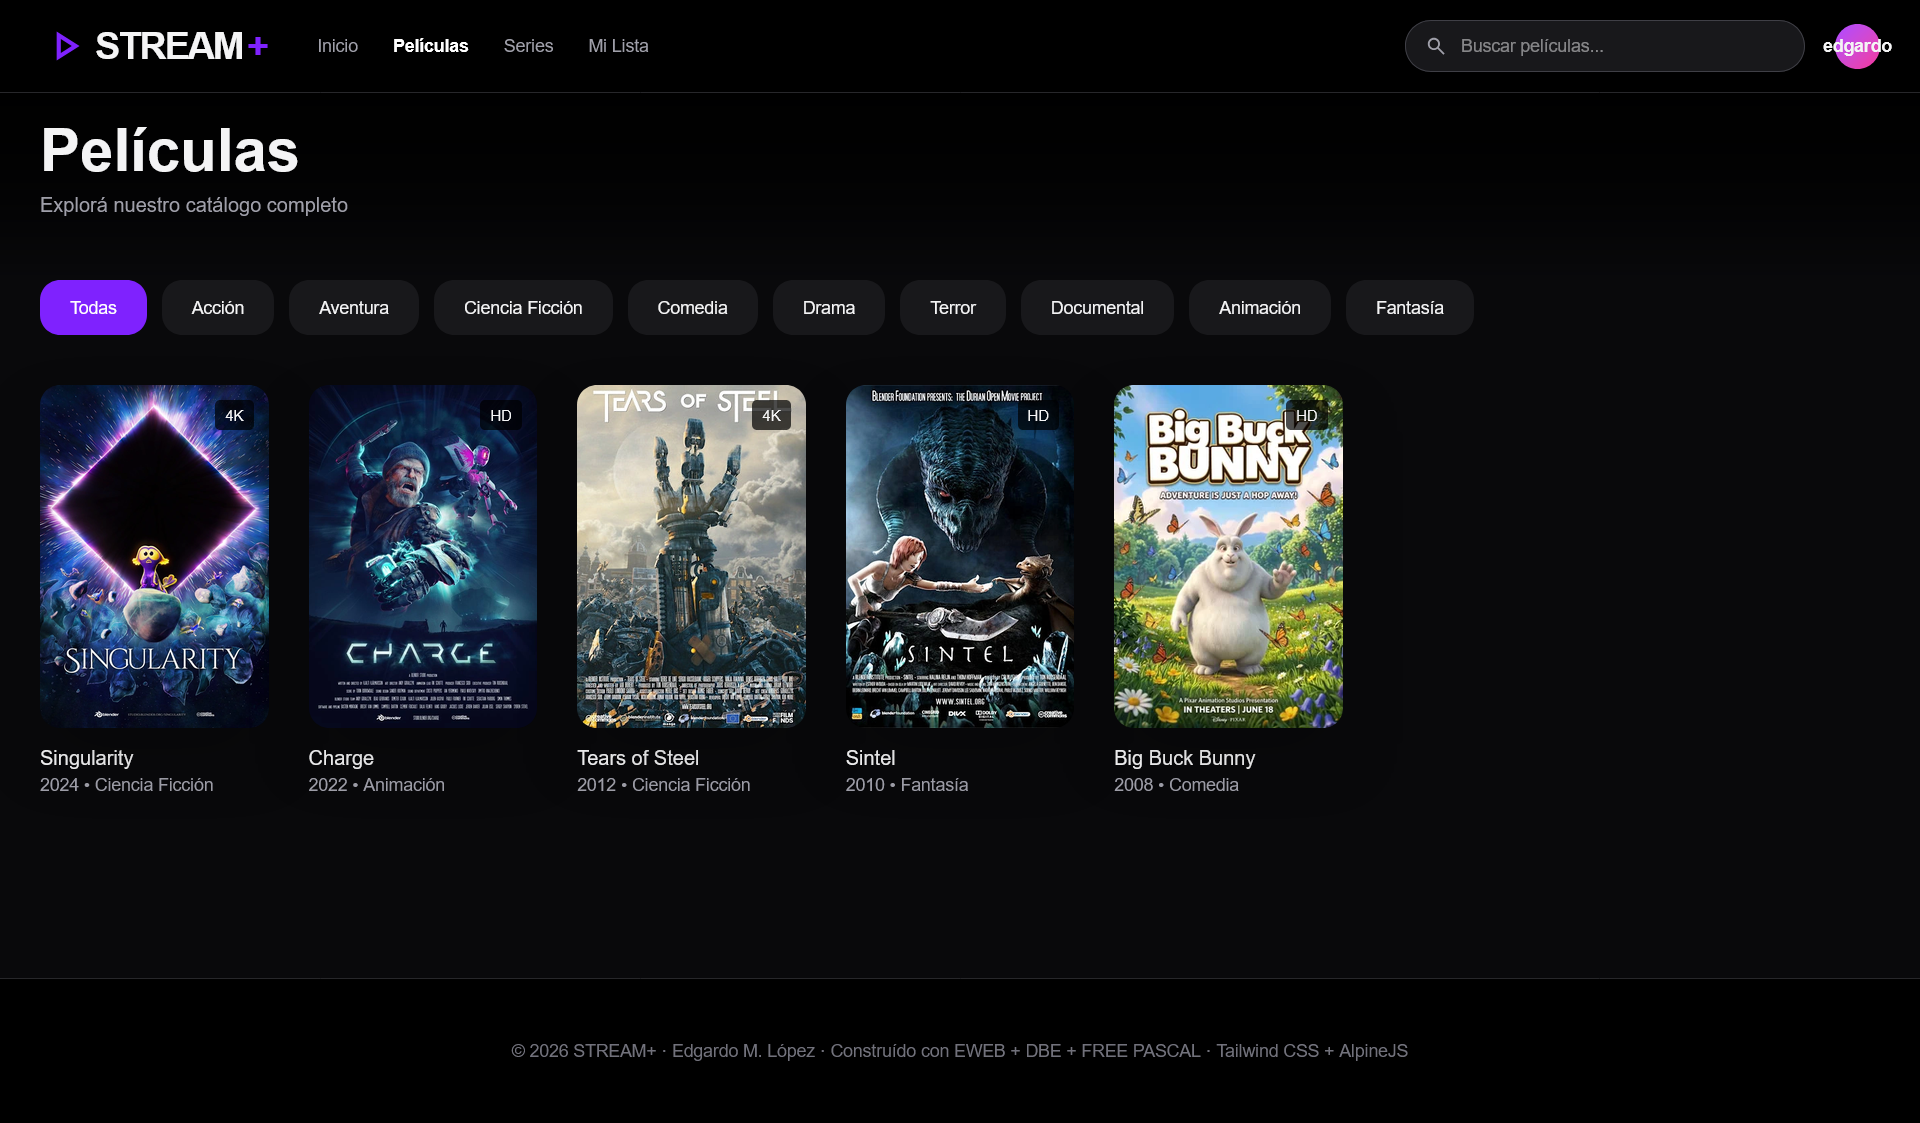Open the edgardo user avatar
The height and width of the screenshot is (1123, 1920).
pyautogui.click(x=1857, y=46)
